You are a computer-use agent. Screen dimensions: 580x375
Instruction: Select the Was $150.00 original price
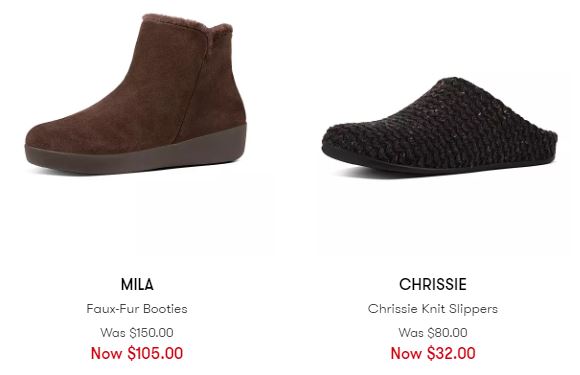pos(137,332)
